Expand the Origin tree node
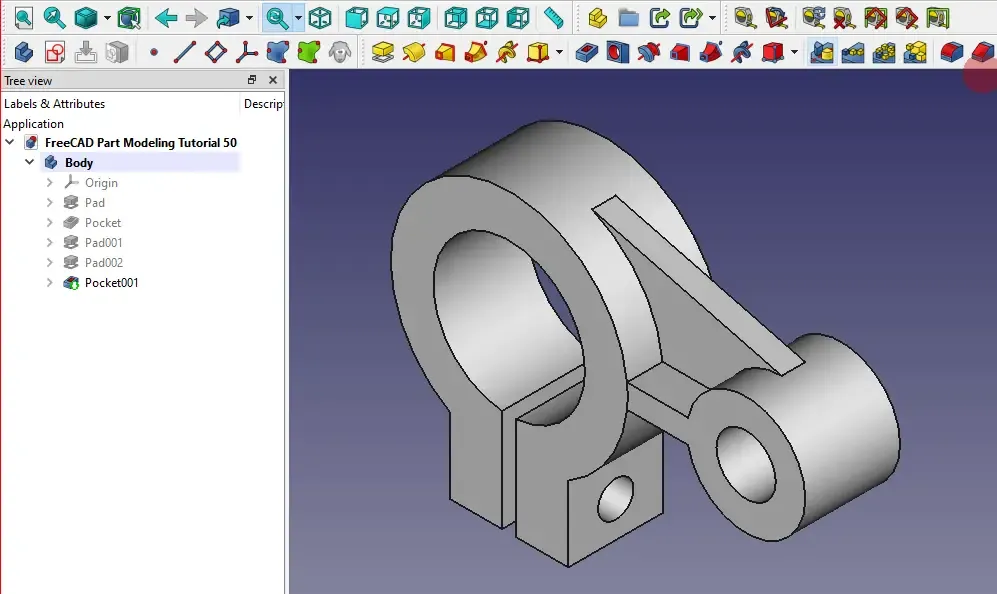This screenshot has height=594, width=997. coord(50,183)
